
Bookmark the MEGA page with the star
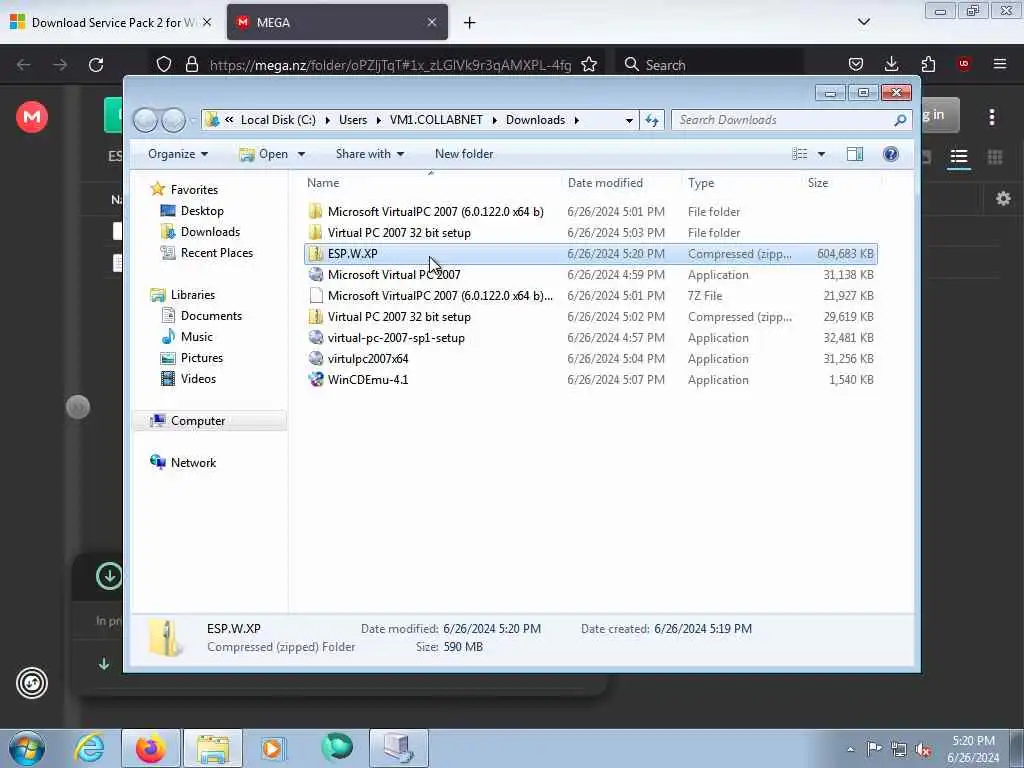(589, 65)
